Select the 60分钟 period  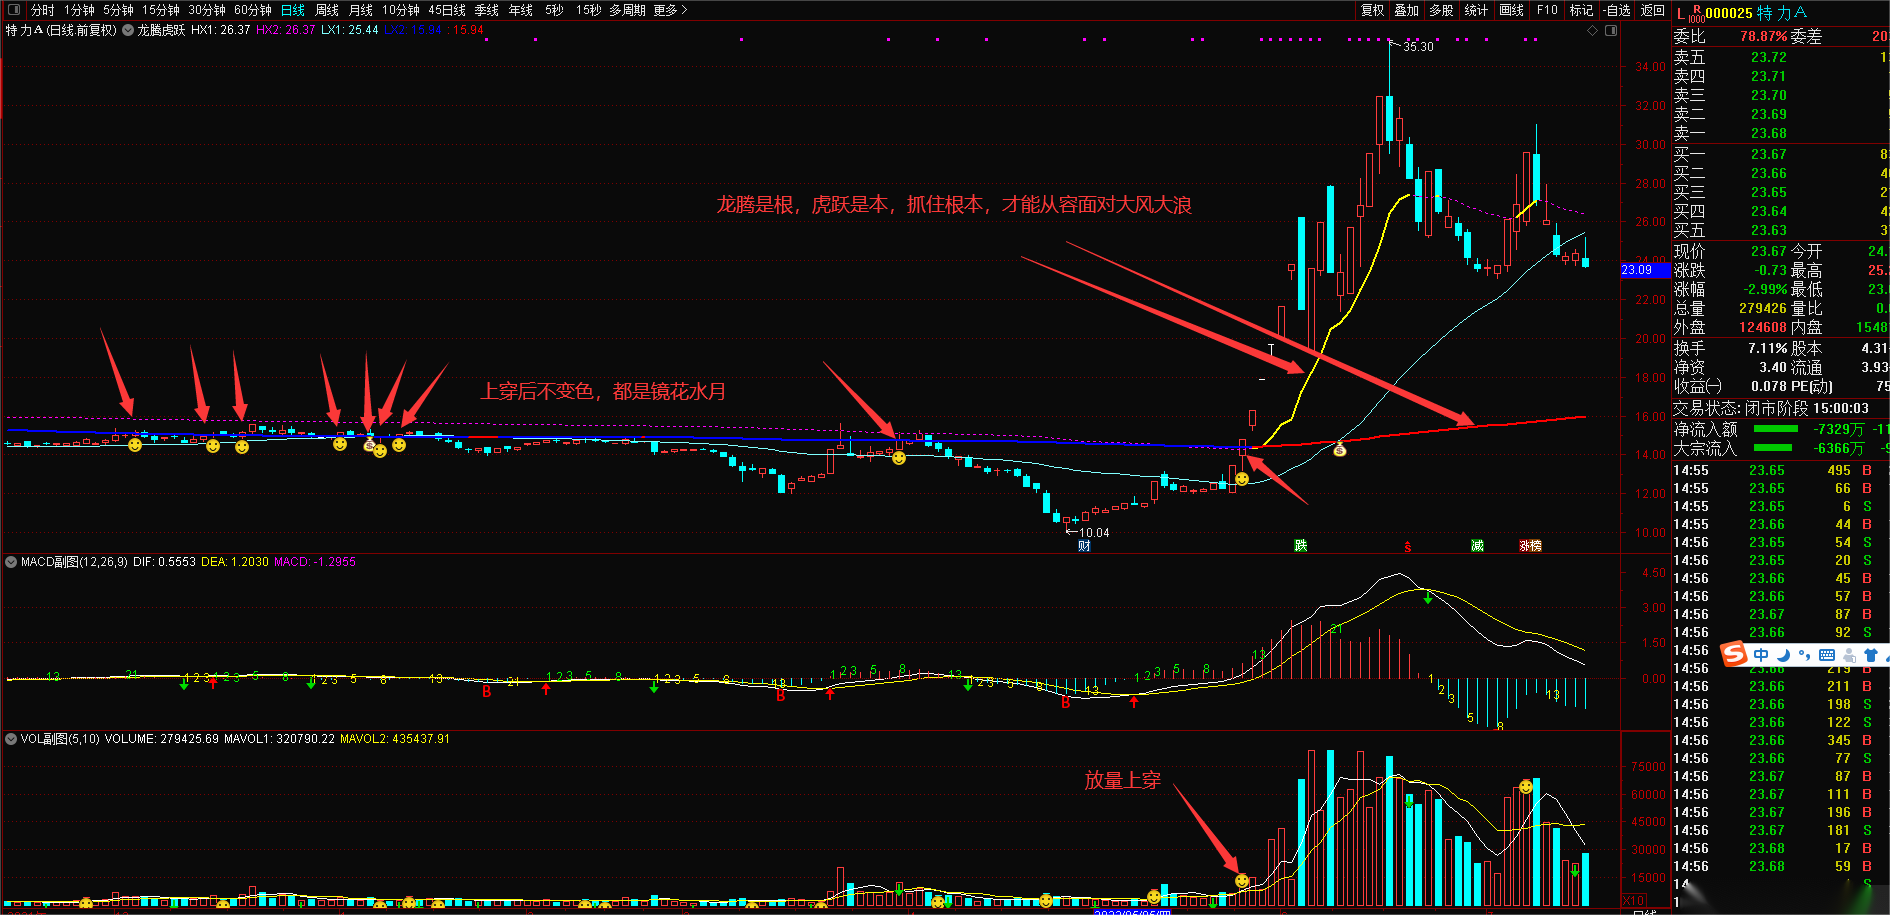click(253, 10)
